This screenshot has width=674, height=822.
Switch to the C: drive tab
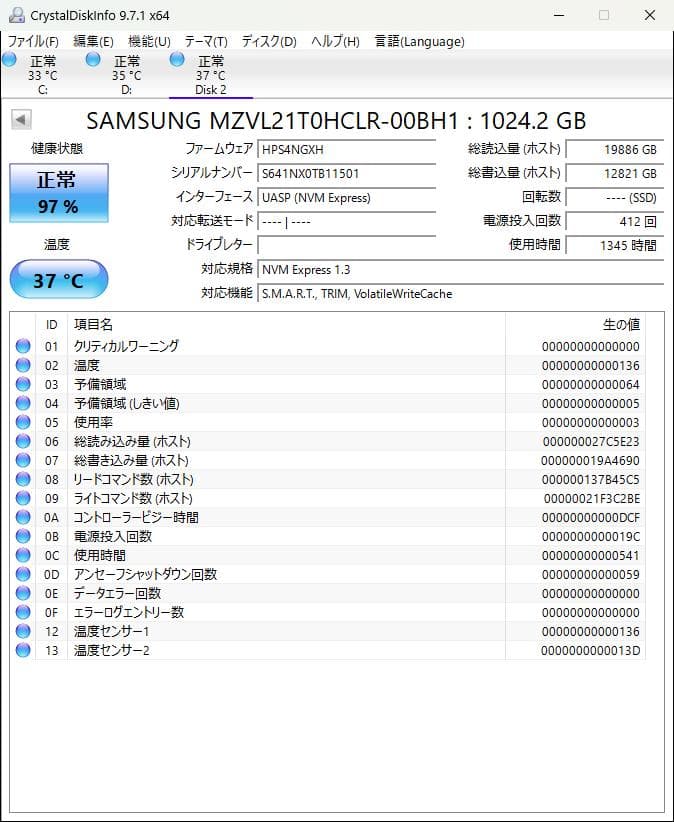(42, 75)
